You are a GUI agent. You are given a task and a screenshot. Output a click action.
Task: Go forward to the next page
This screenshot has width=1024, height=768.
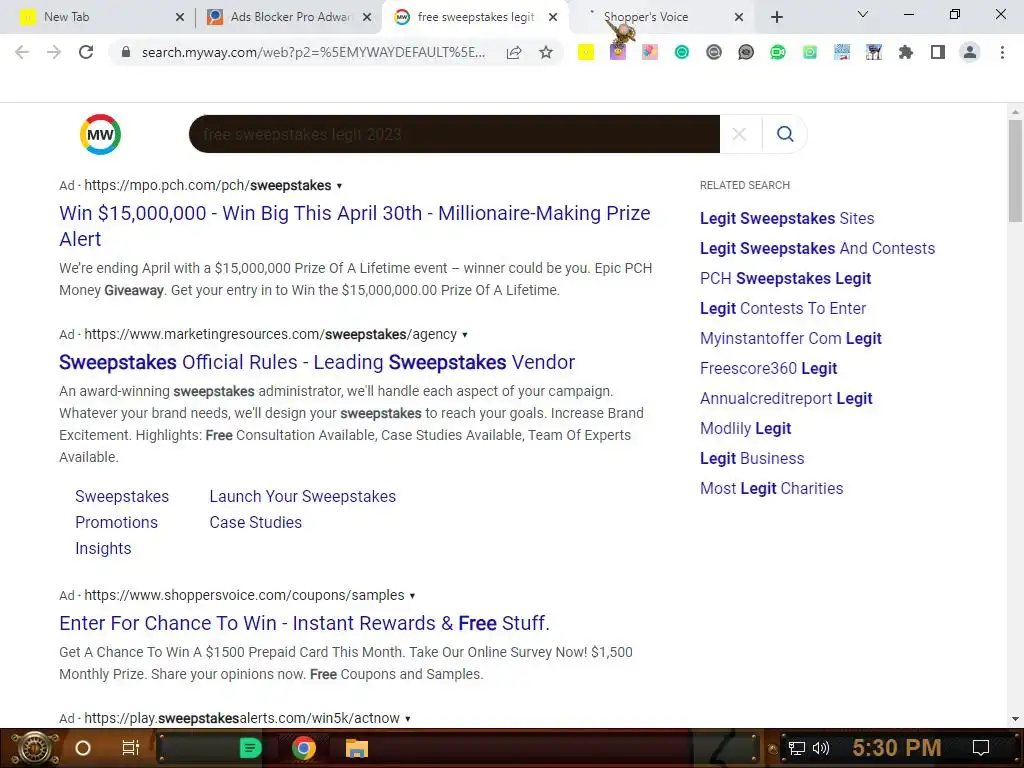(x=54, y=52)
